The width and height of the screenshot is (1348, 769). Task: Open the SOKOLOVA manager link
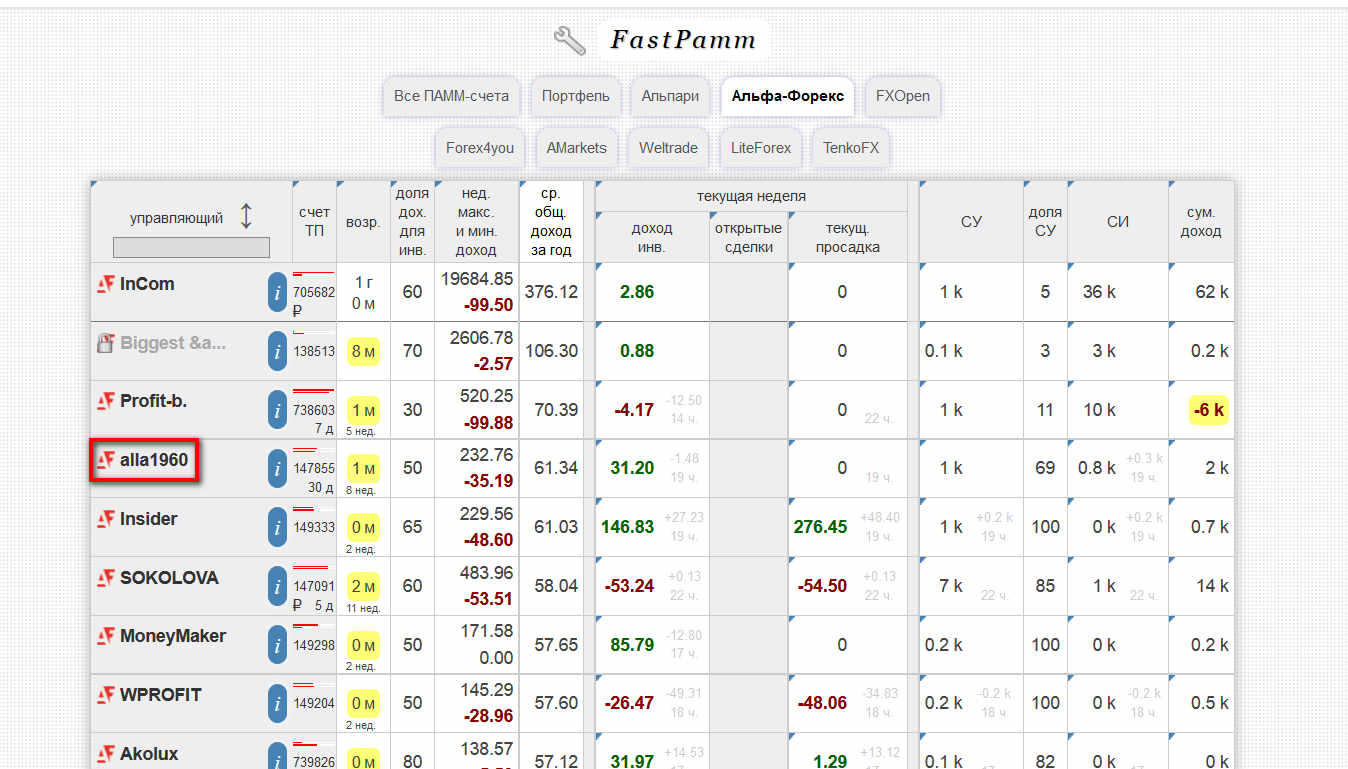pyautogui.click(x=168, y=578)
